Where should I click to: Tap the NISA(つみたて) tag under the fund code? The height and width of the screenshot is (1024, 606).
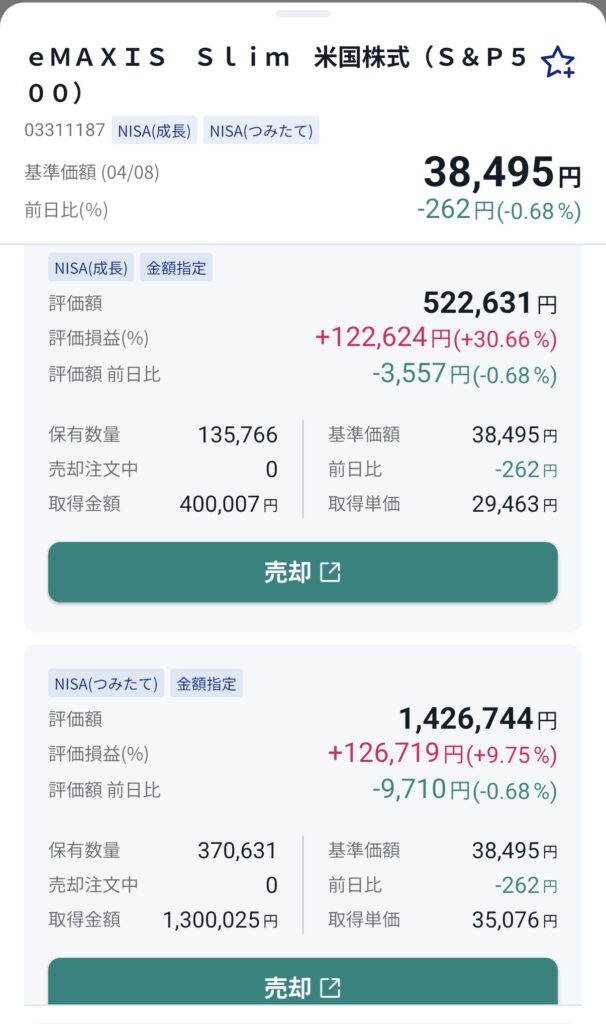[x=261, y=131]
